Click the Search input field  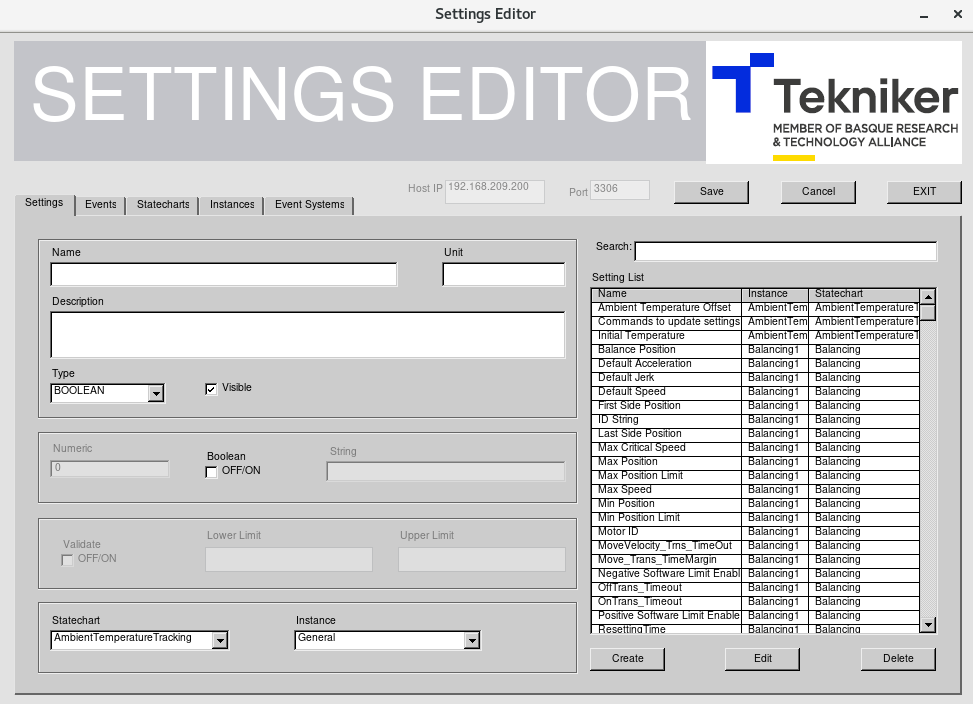(x=786, y=251)
